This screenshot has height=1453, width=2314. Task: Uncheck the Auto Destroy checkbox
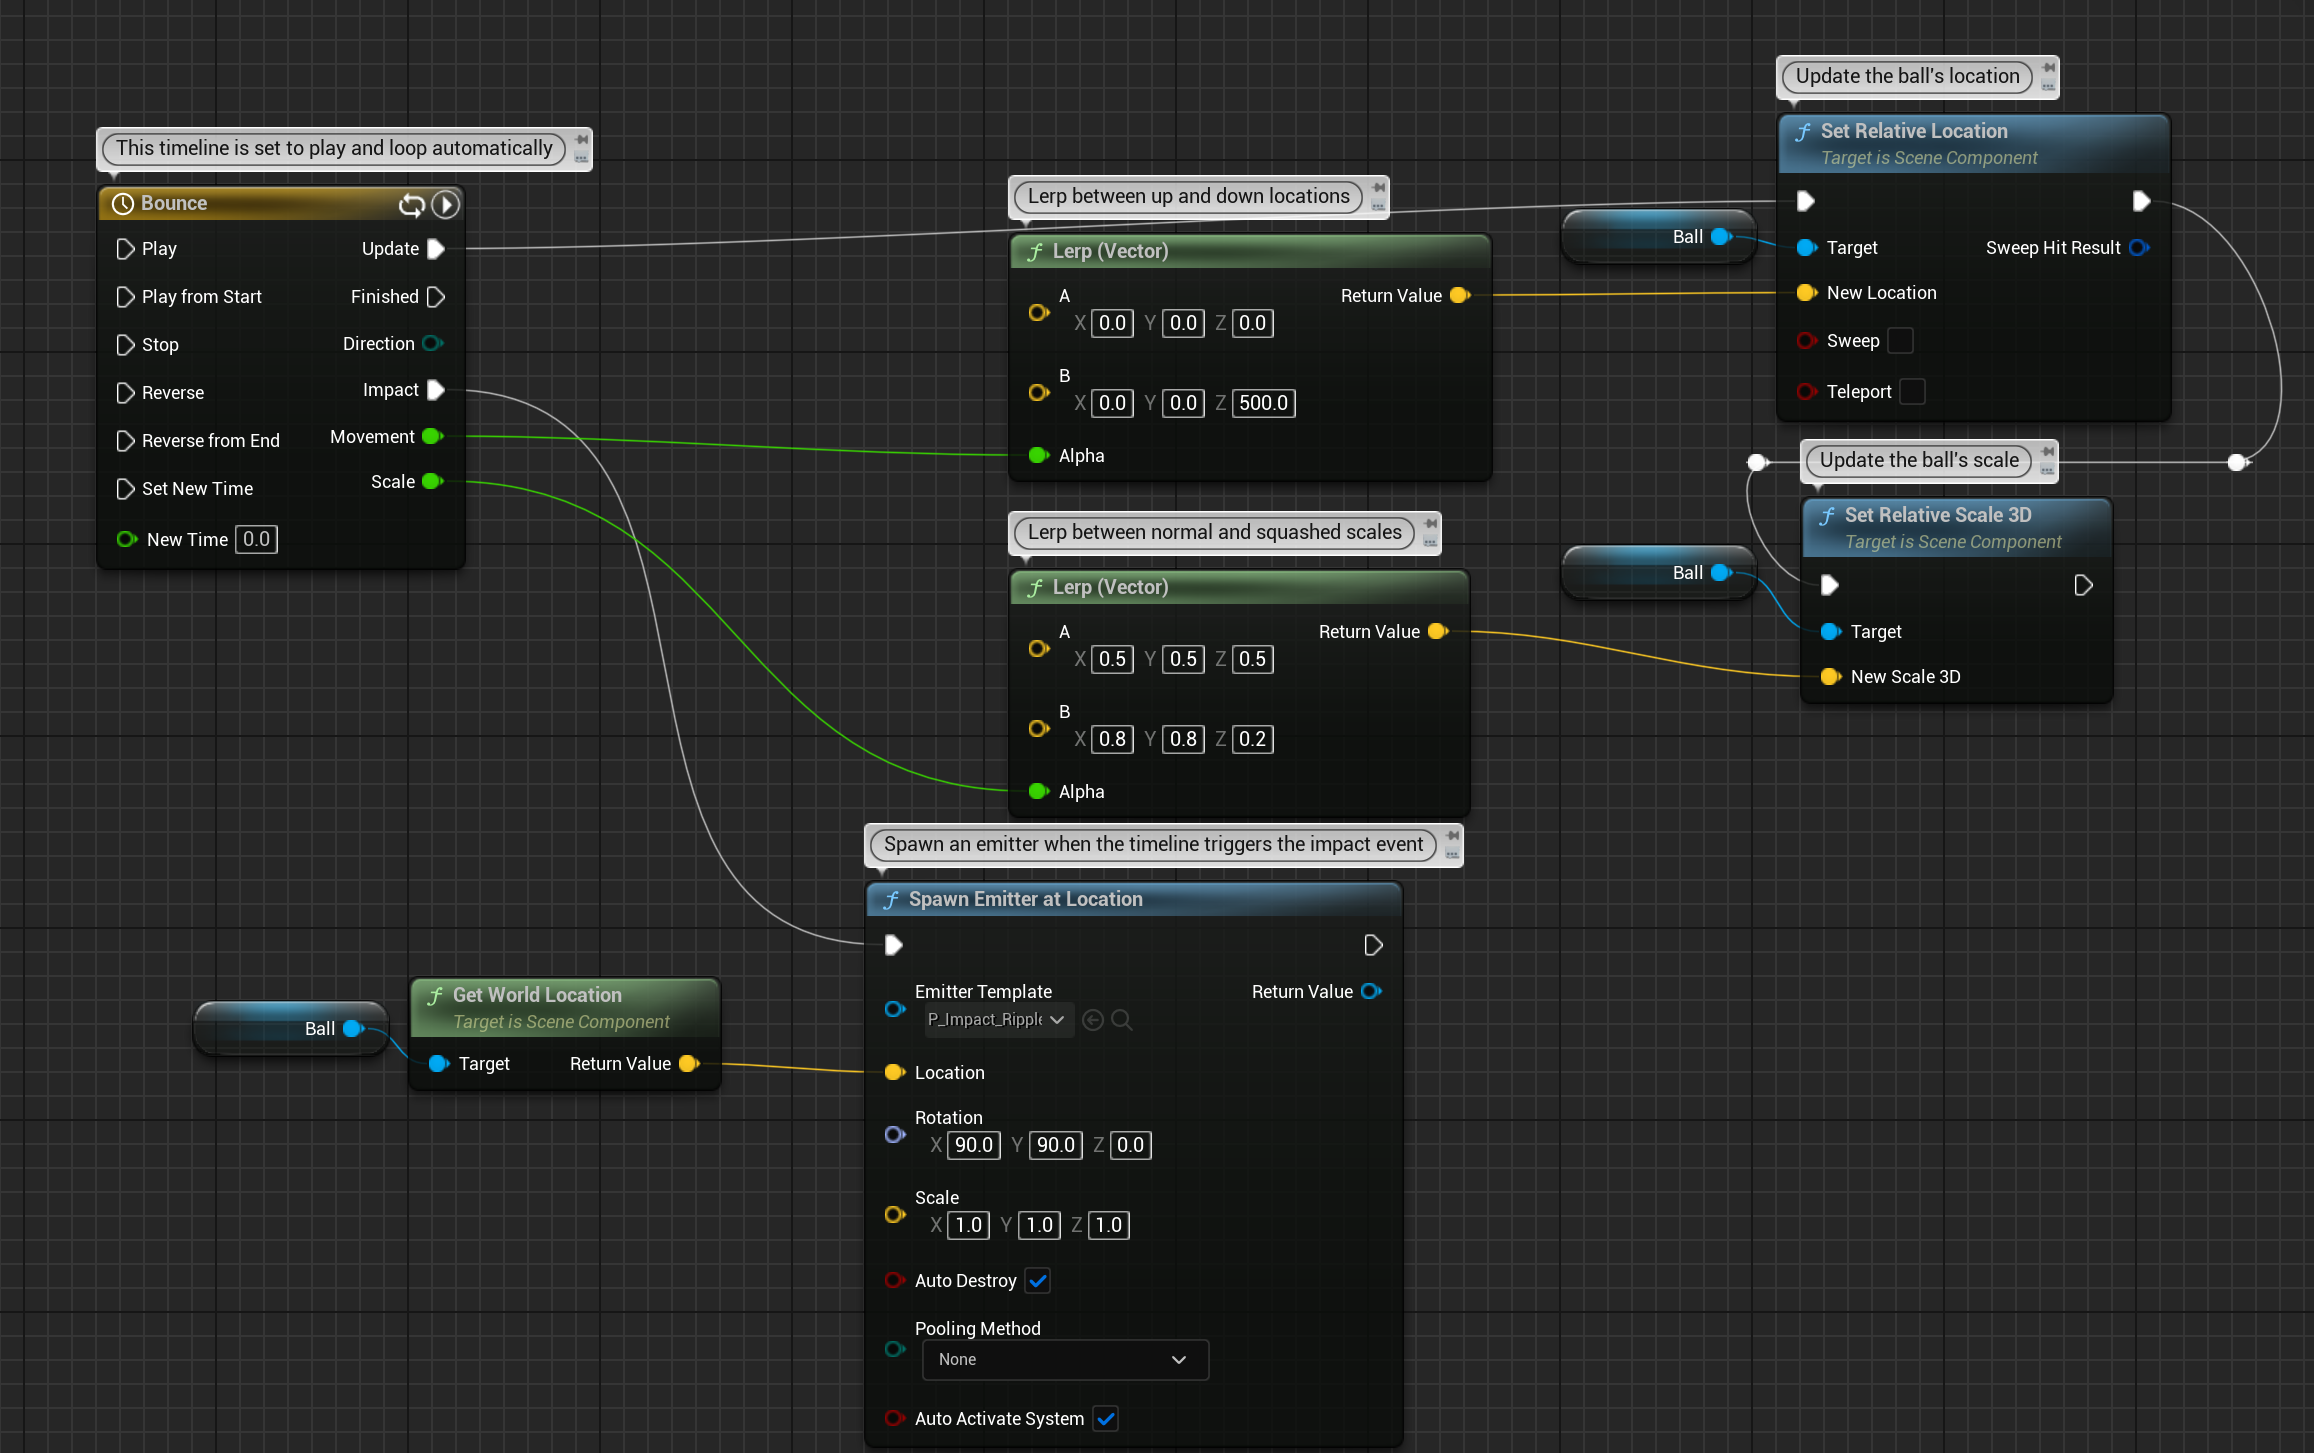1038,1281
